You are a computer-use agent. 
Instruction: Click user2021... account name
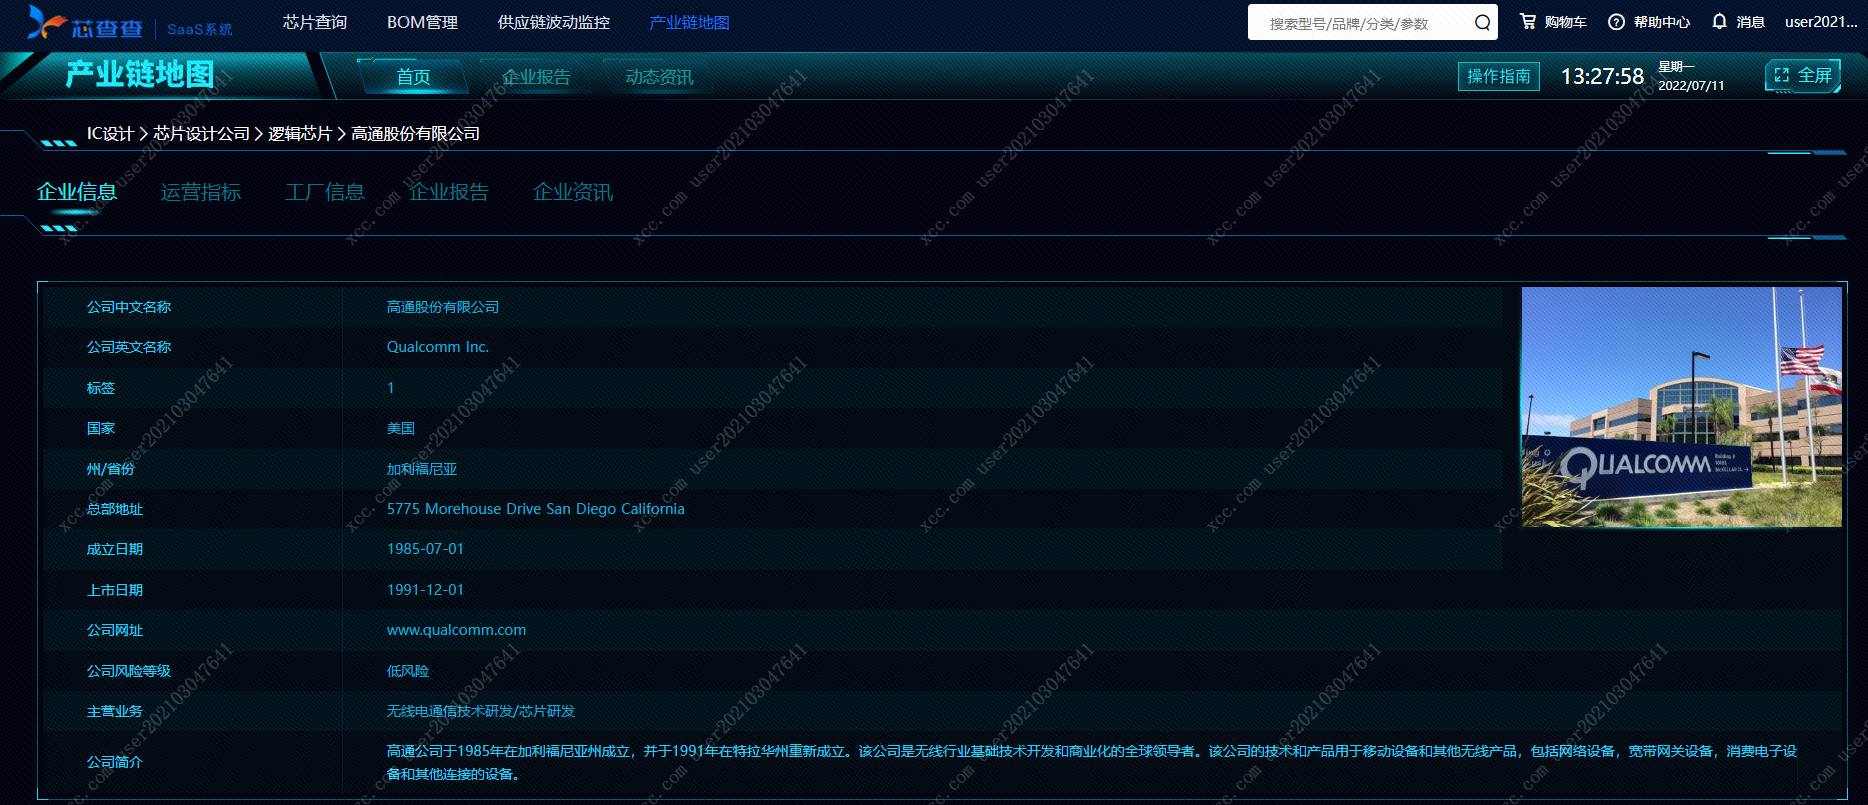tap(1820, 22)
